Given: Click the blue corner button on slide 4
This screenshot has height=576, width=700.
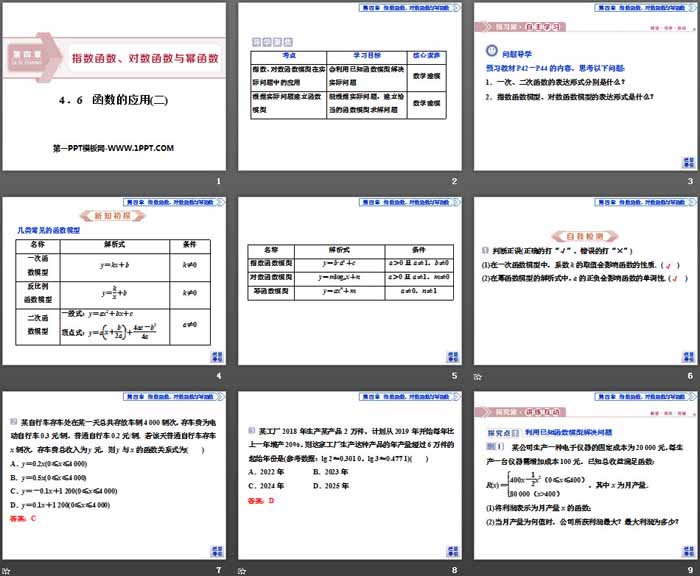Looking at the screenshot, I should tap(217, 357).
